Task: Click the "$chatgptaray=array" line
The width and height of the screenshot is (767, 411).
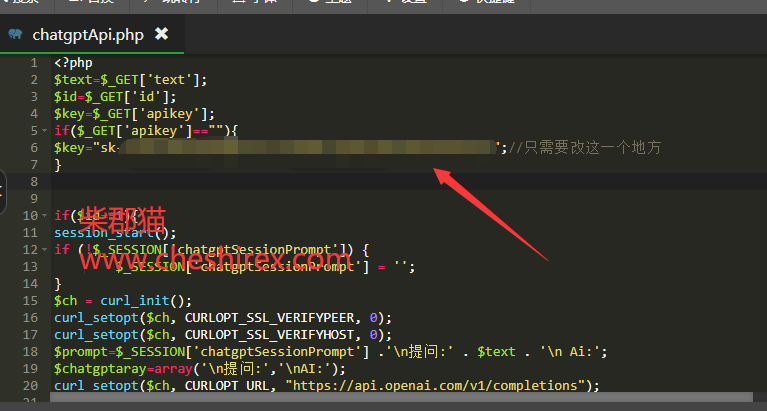Action: [x=200, y=368]
